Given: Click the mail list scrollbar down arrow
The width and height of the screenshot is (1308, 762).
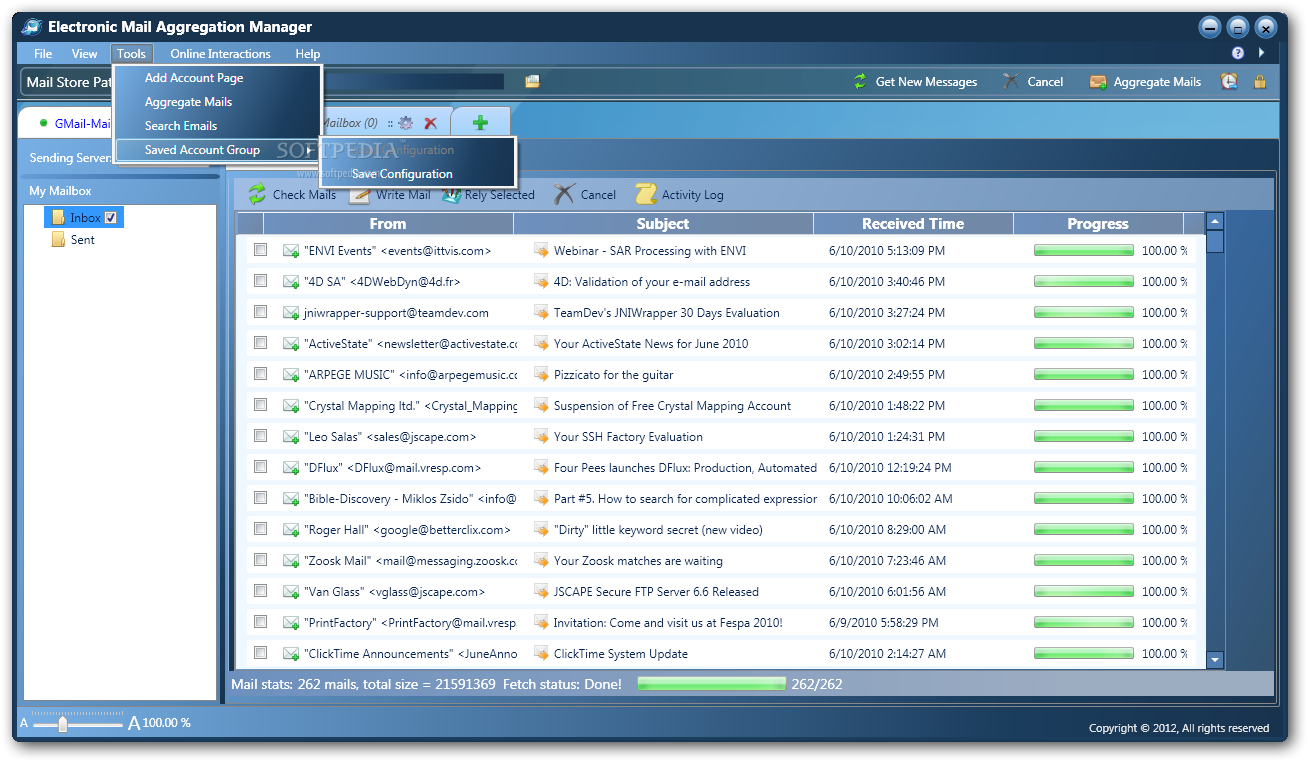Looking at the screenshot, I should 1215,659.
